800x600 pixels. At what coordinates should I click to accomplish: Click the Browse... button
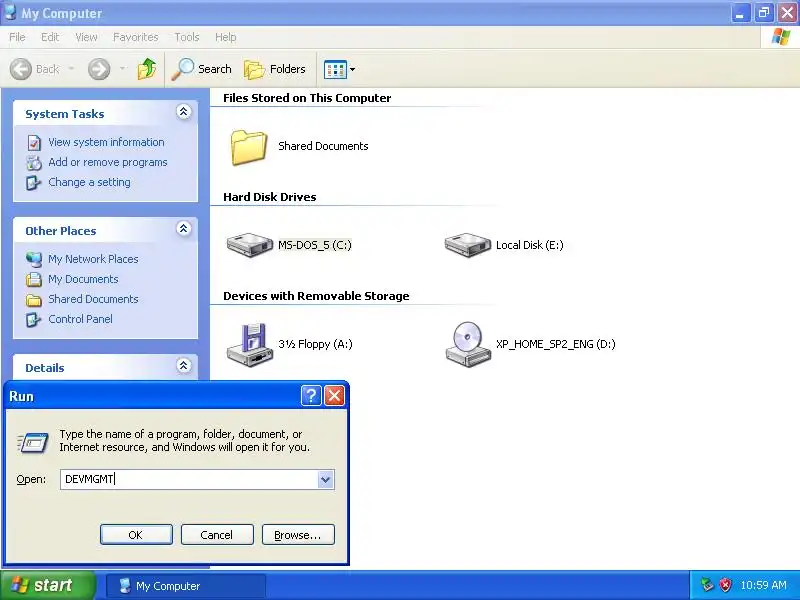point(298,535)
